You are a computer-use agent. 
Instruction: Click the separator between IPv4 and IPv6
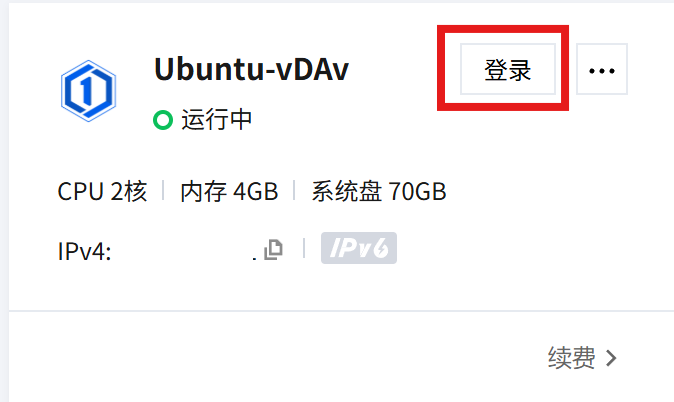tap(304, 249)
